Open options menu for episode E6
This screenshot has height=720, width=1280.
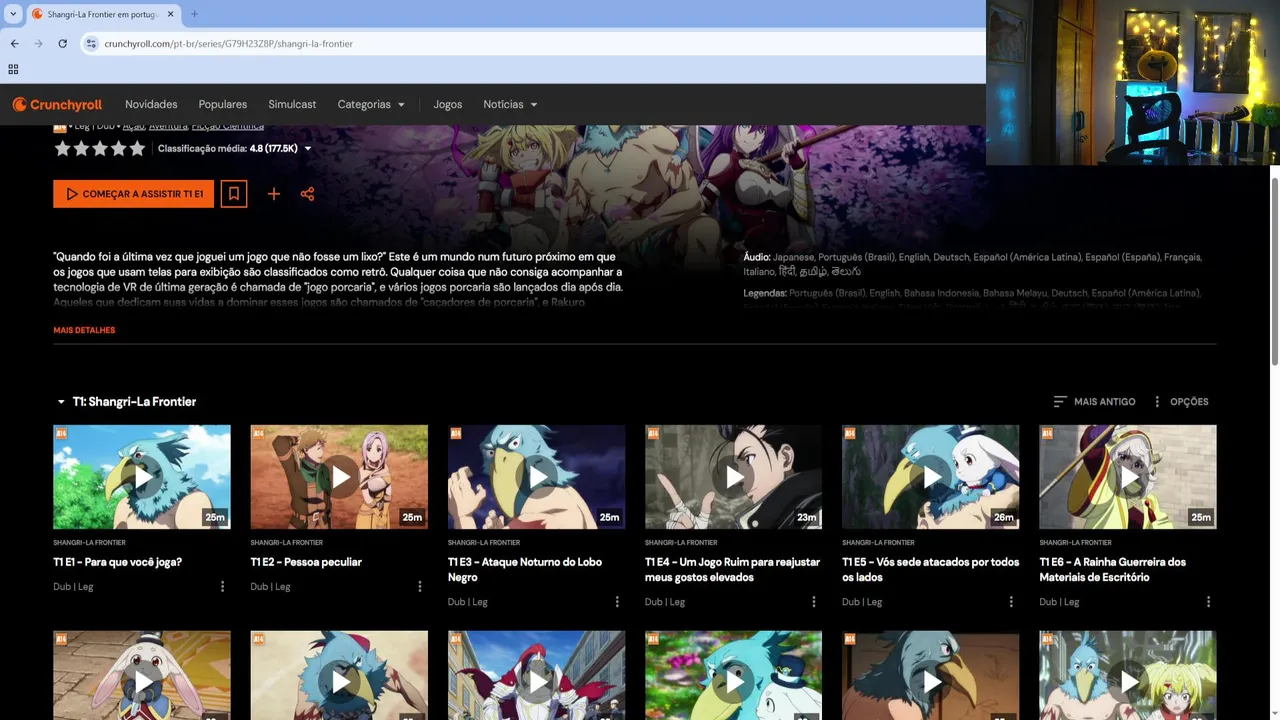(1208, 602)
